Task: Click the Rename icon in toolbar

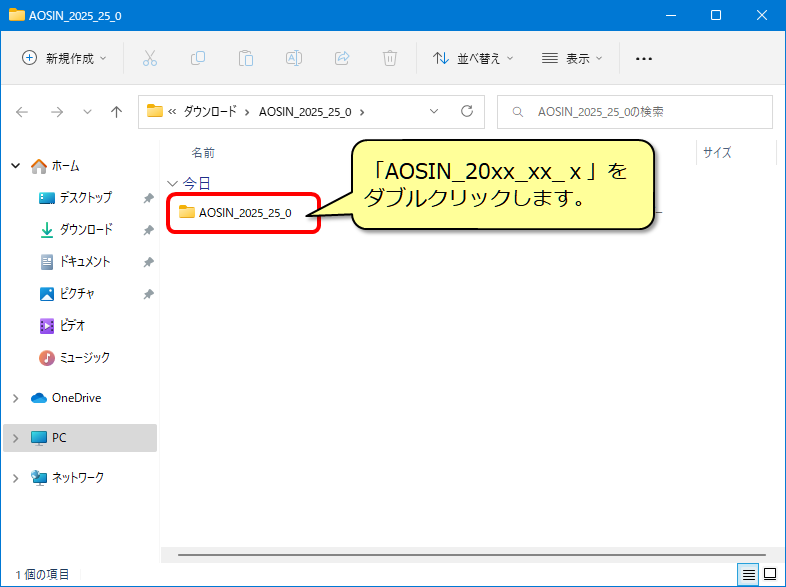Action: [294, 58]
